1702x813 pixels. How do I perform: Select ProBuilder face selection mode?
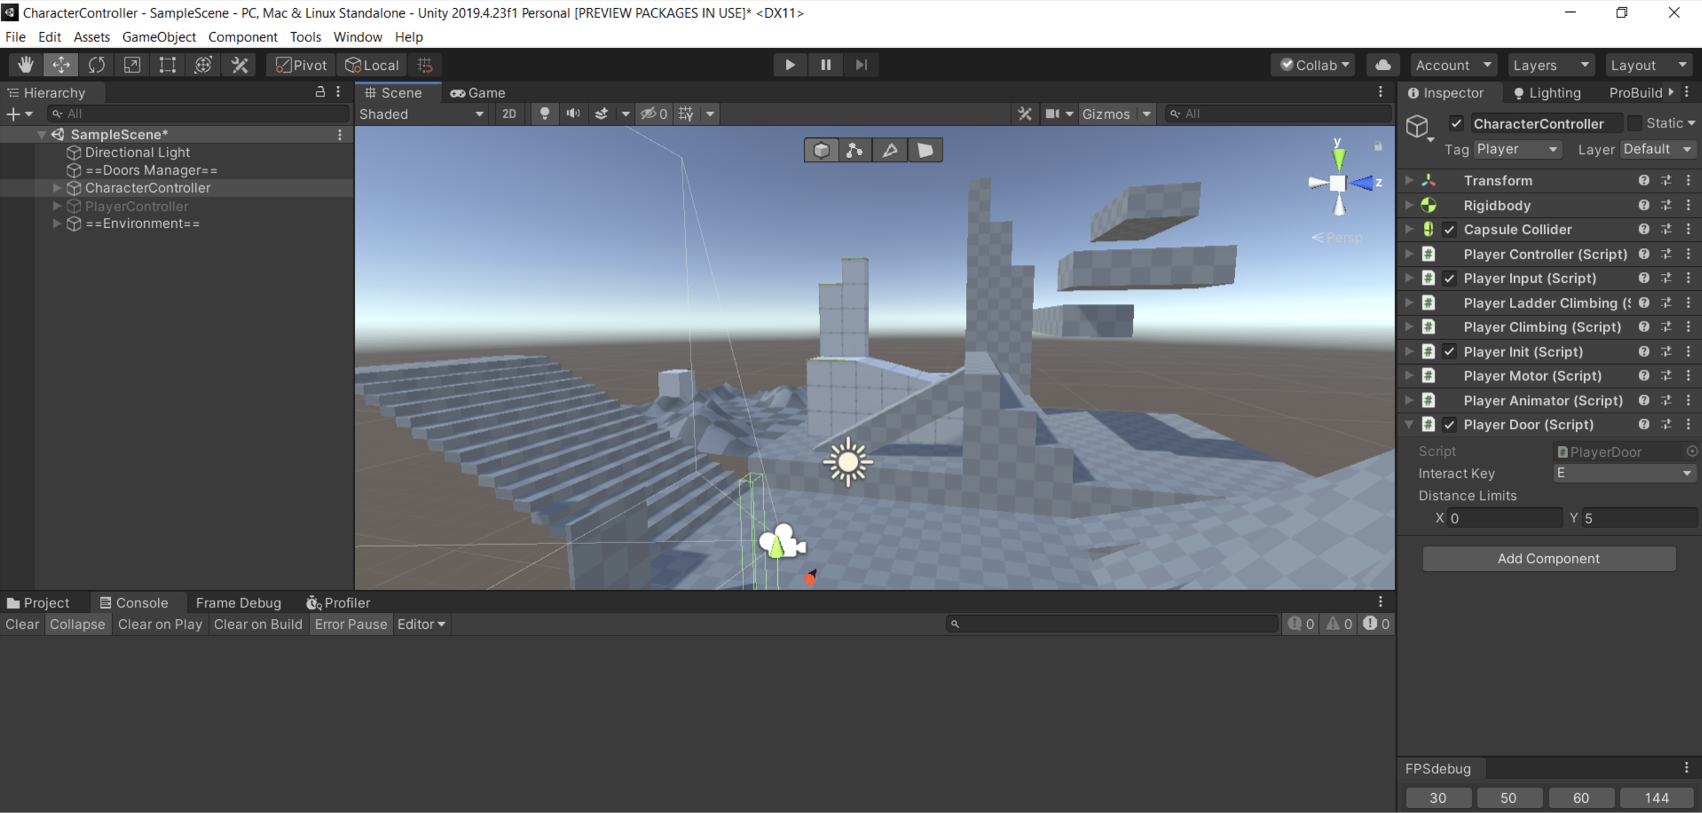[925, 150]
